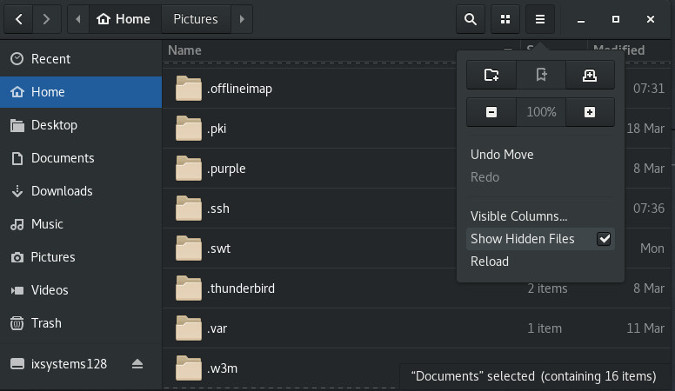Select the .offlineimap folder icon

[189, 88]
